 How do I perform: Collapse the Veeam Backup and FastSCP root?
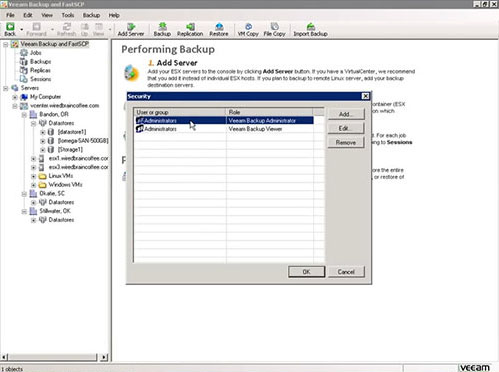point(6,44)
